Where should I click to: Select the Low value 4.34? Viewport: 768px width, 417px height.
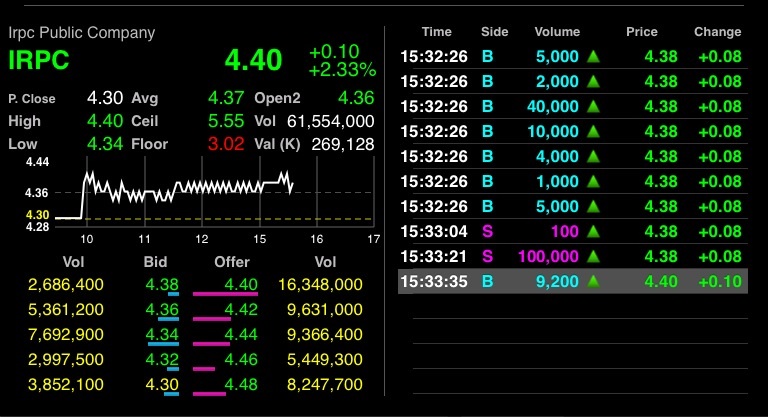click(105, 144)
